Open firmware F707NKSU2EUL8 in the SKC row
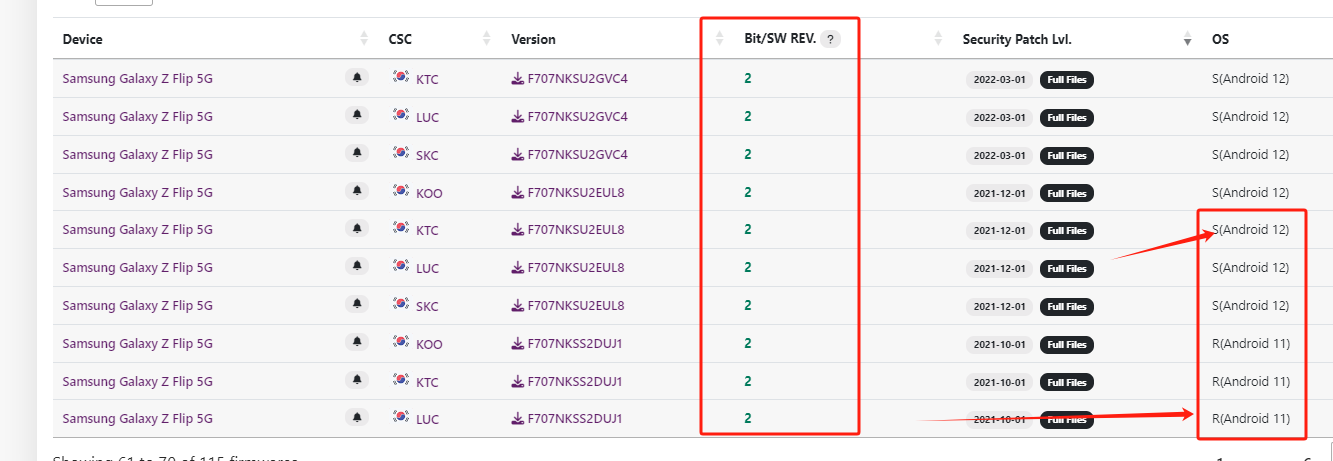This screenshot has width=1333, height=461. [x=567, y=305]
